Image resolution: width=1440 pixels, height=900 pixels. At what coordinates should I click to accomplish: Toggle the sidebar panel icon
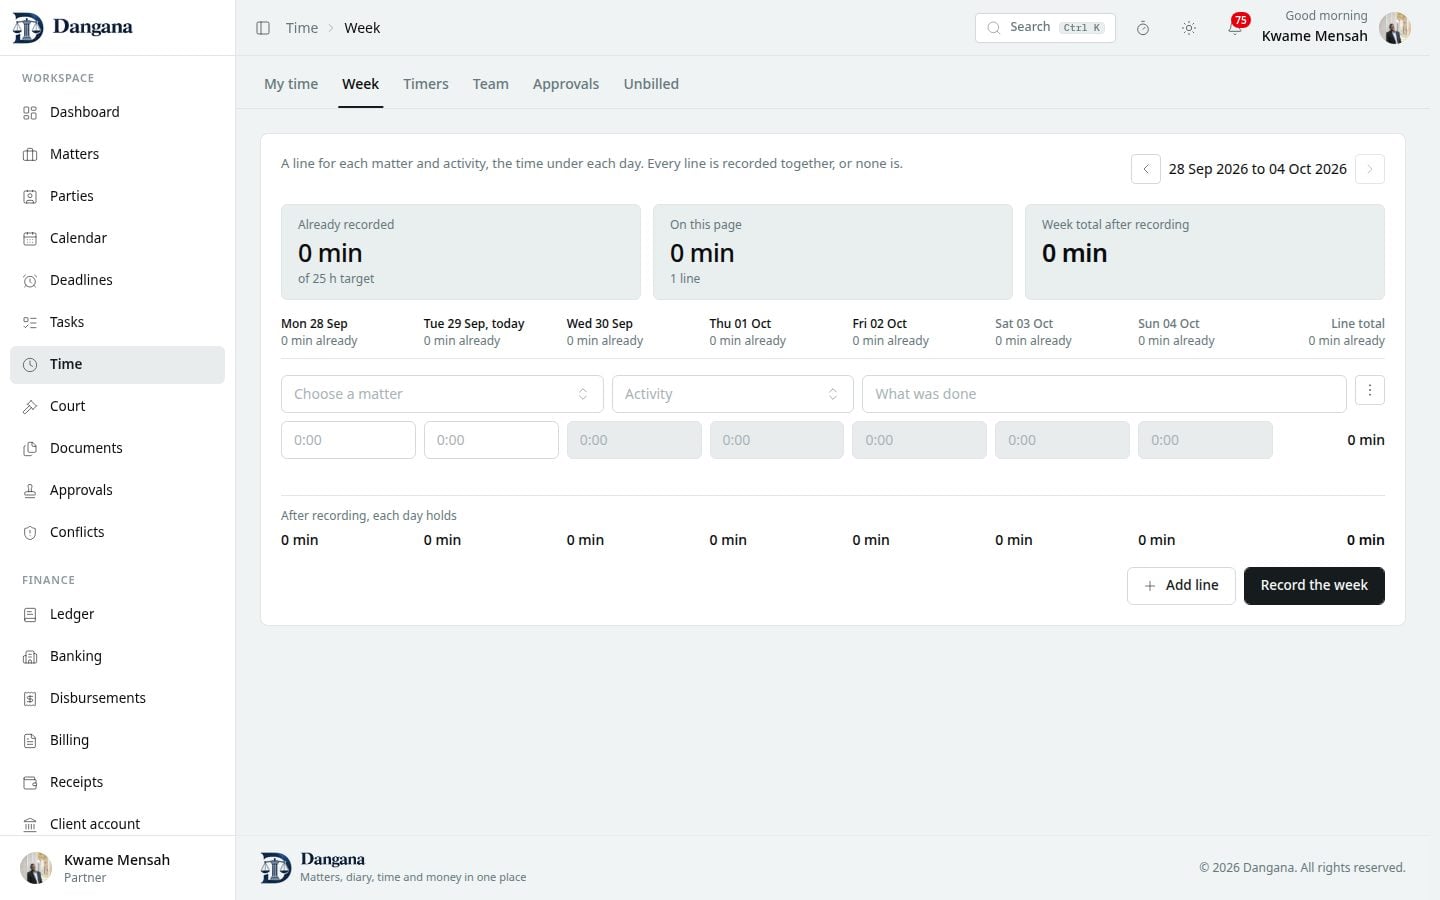(263, 28)
